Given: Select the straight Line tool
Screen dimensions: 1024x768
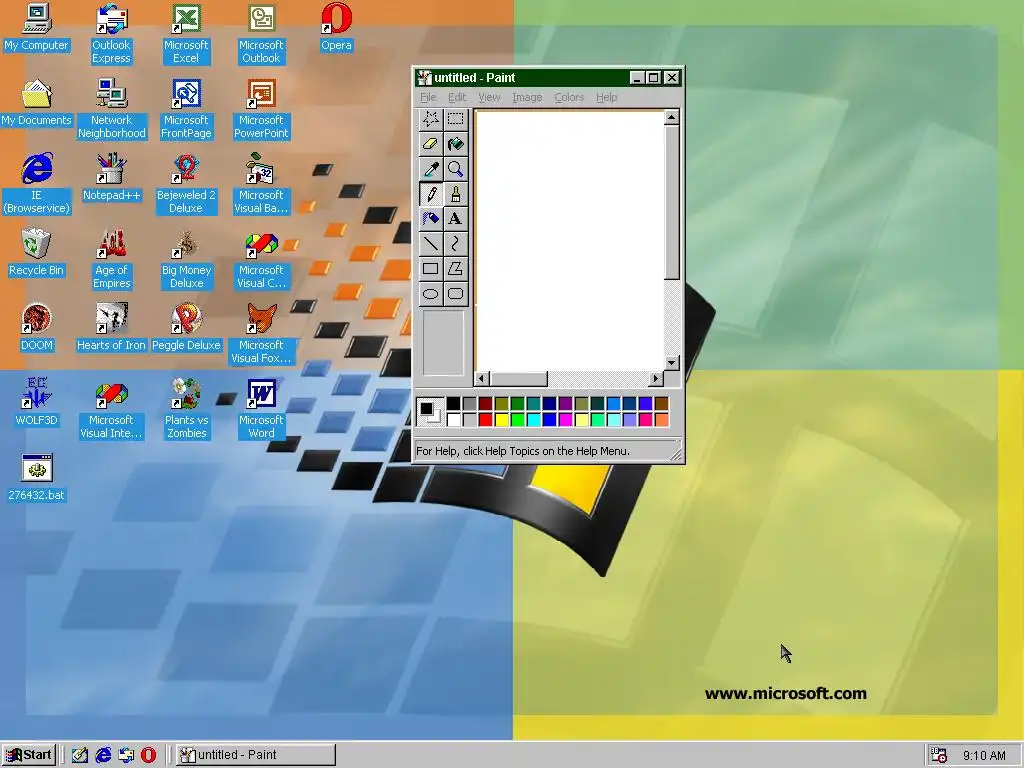Looking at the screenshot, I should (x=430, y=244).
